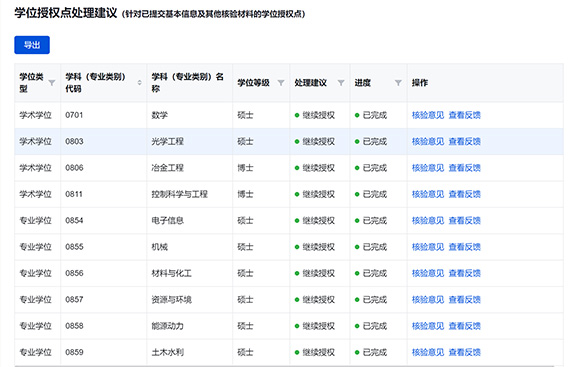
Task: Open 核验意见 for 机械 row
Action: (428, 247)
